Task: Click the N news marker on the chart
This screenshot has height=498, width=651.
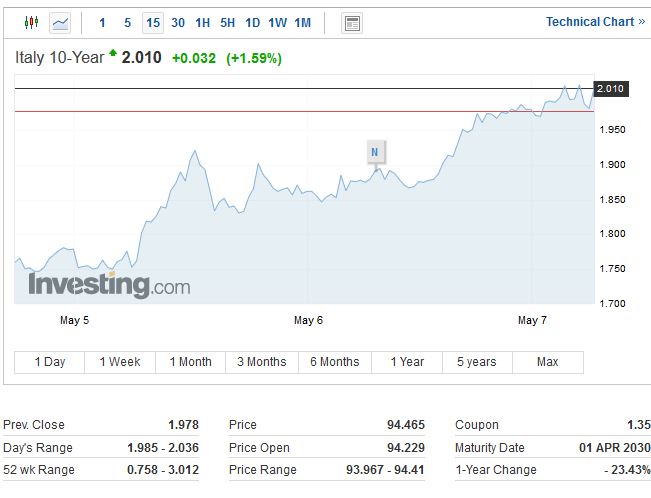Action: 375,152
